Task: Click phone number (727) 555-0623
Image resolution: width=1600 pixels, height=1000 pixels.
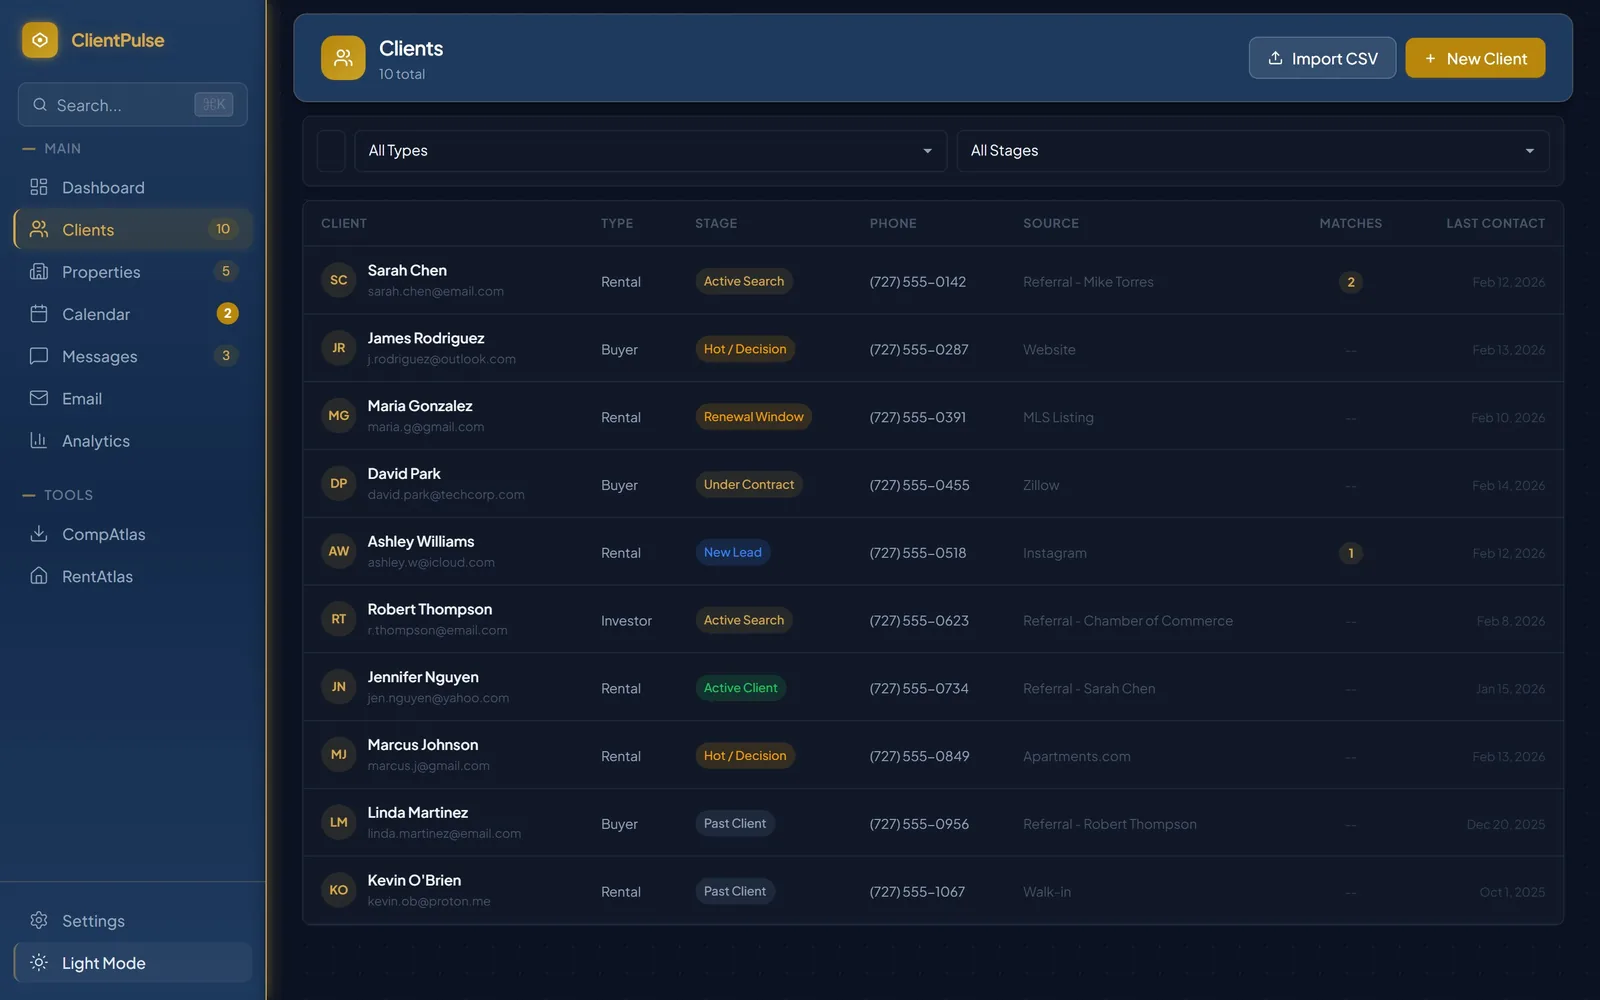Action: [x=919, y=621]
